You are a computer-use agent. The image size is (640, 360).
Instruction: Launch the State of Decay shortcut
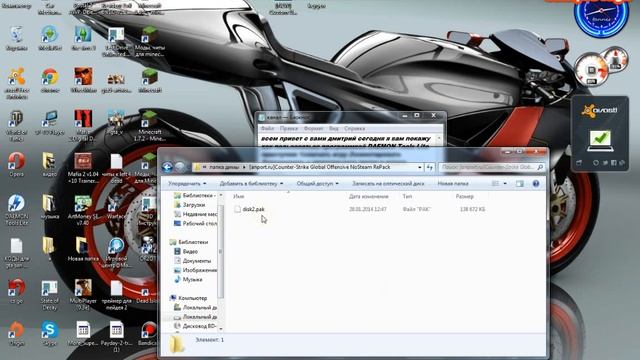tap(50, 295)
